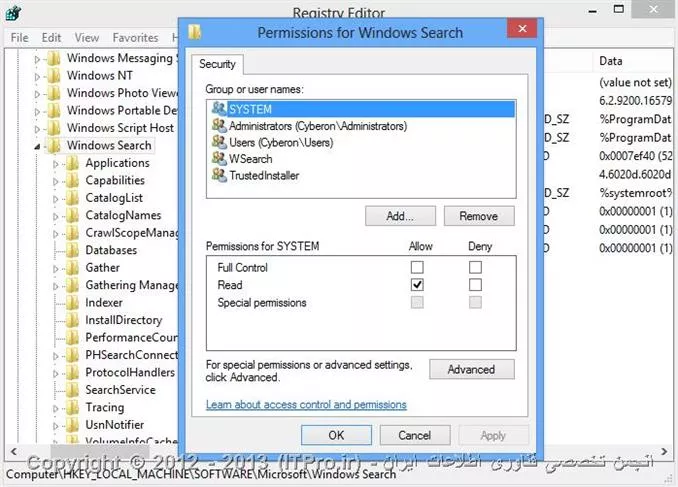Click the Applications folder icon

click(x=72, y=163)
